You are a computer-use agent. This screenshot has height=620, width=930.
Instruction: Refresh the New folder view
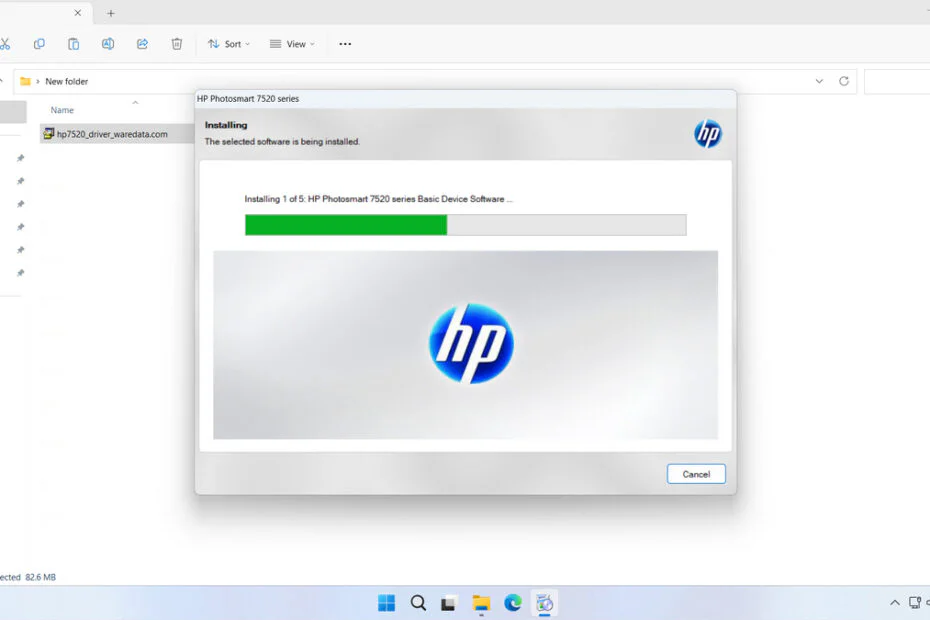(843, 81)
